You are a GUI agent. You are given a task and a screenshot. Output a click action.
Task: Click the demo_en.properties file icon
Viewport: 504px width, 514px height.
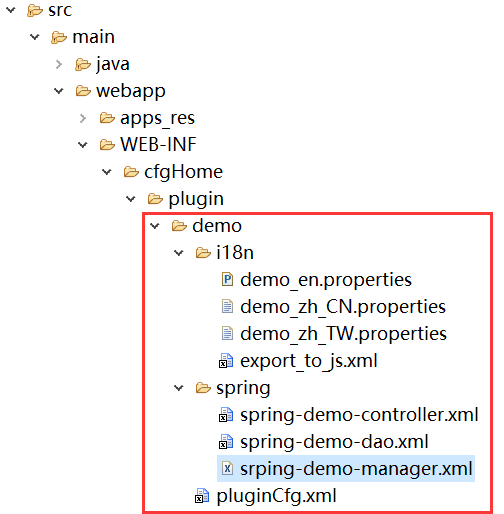(227, 279)
